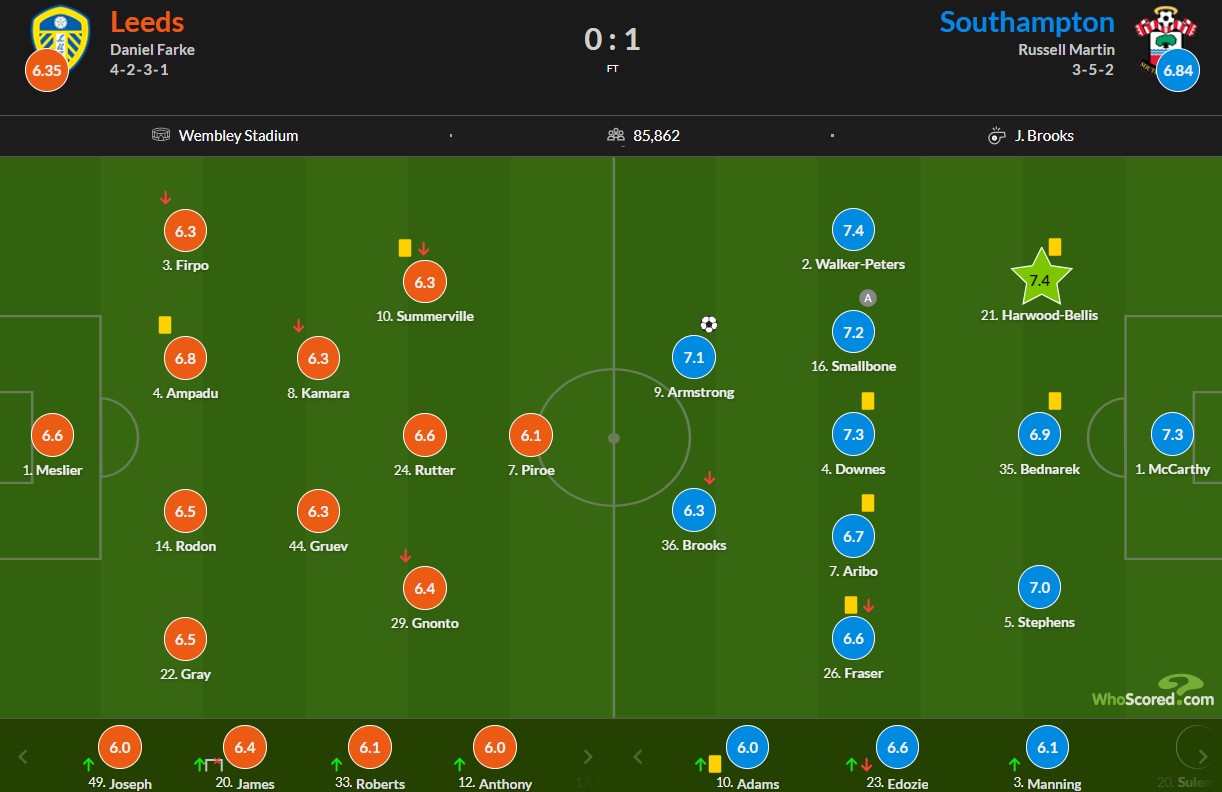Select substitute Joseph on the Leeds bench
Image resolution: width=1222 pixels, height=792 pixels.
tap(120, 748)
